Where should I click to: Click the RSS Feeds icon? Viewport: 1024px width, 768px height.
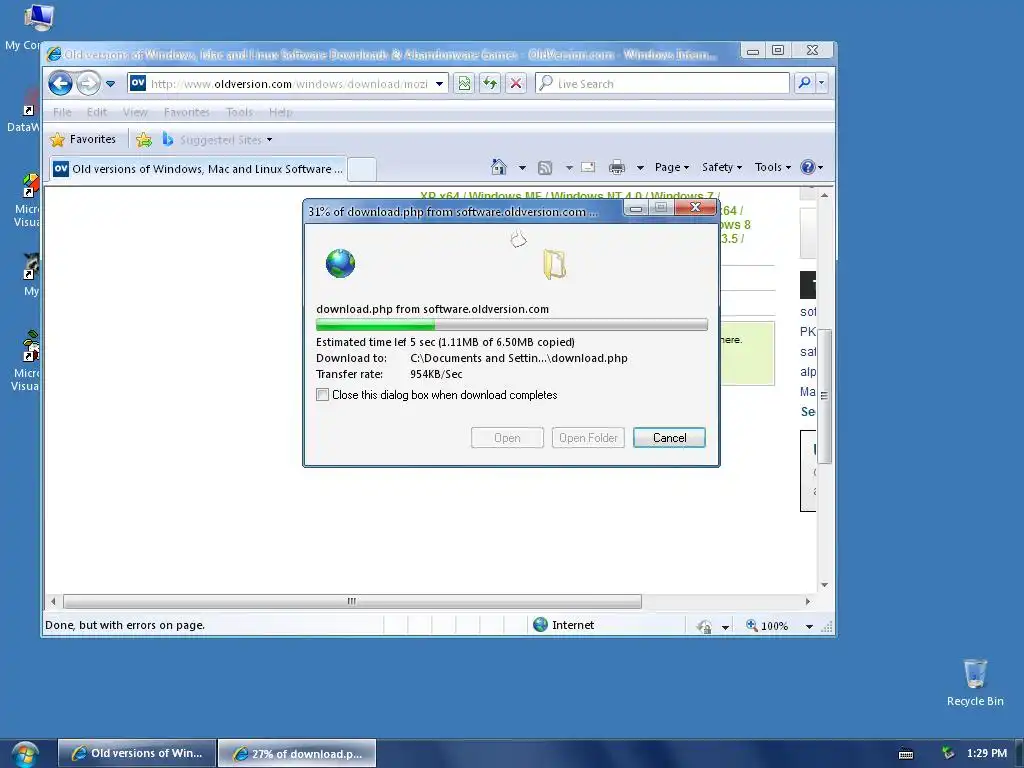[x=545, y=168]
